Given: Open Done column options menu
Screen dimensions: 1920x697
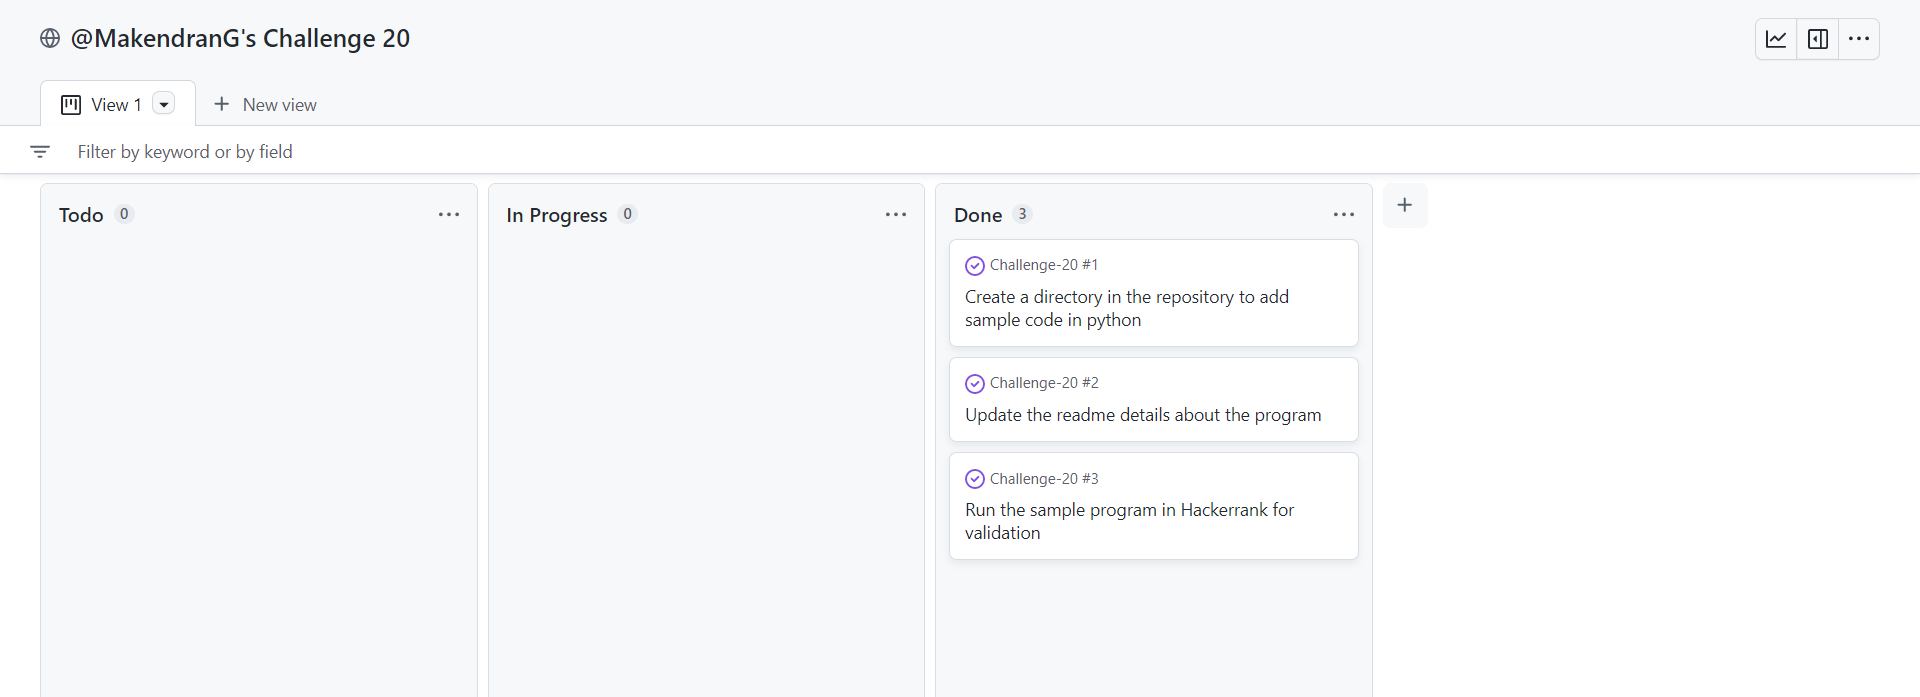Looking at the screenshot, I should point(1344,215).
